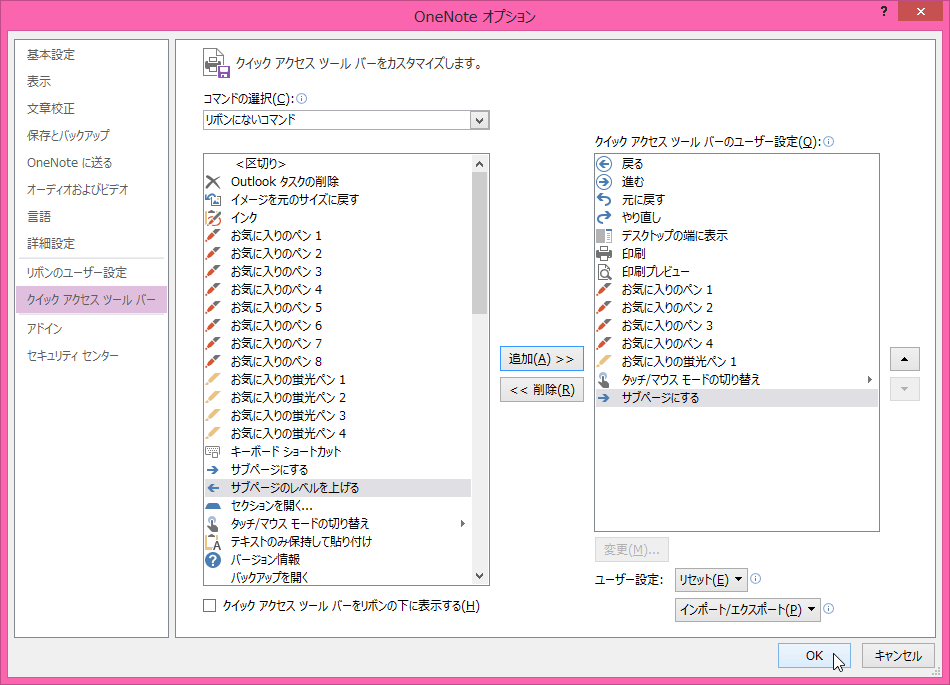Click the 追加(A) >> button

542,359
